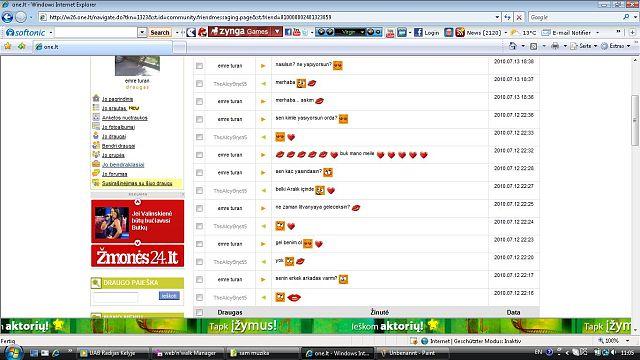Click the printer icon in the command bar

point(555,46)
